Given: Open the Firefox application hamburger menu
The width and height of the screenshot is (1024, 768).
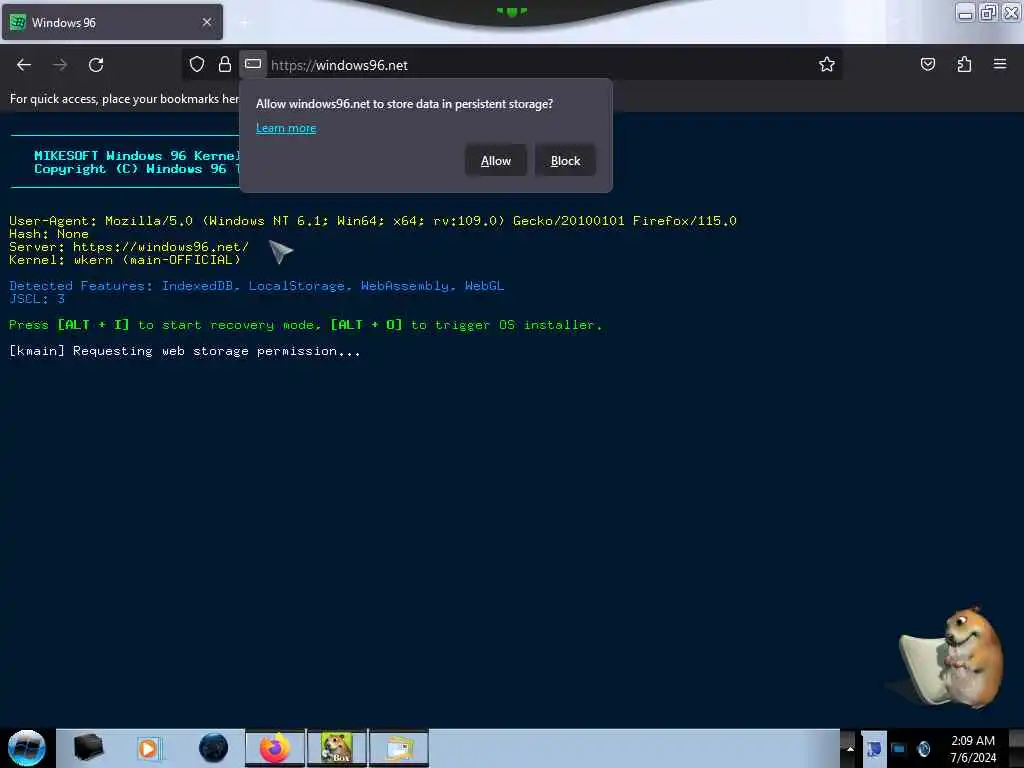Looking at the screenshot, I should [999, 64].
